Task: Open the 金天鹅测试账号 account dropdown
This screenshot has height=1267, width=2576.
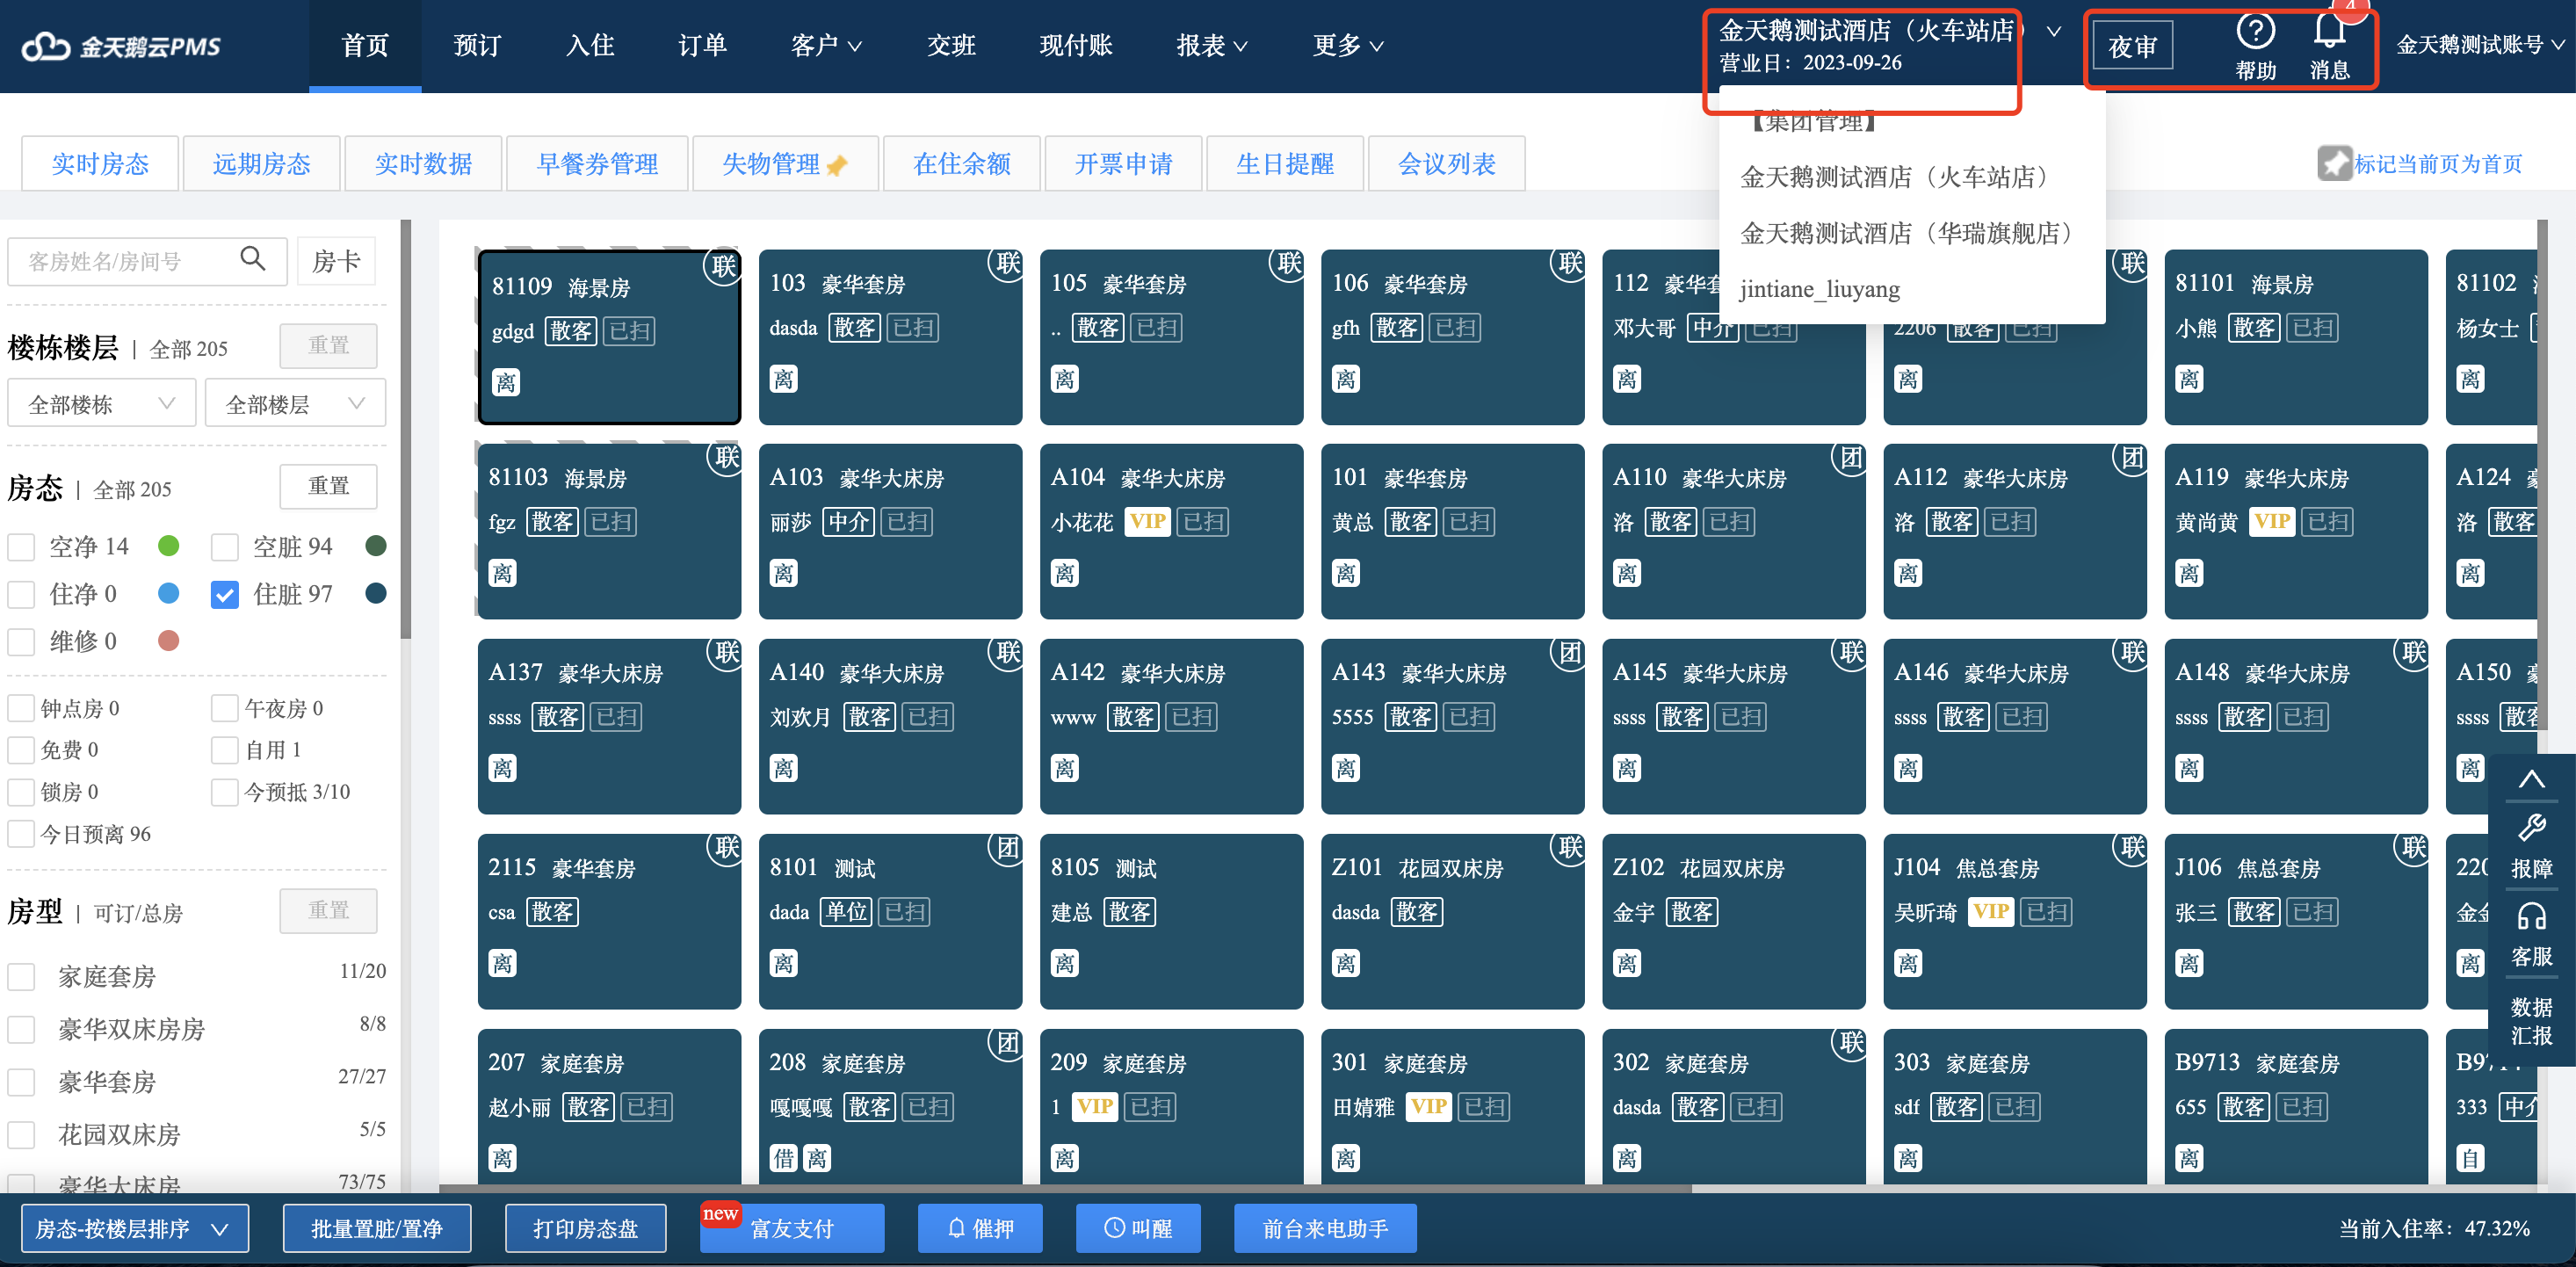Action: click(2479, 45)
